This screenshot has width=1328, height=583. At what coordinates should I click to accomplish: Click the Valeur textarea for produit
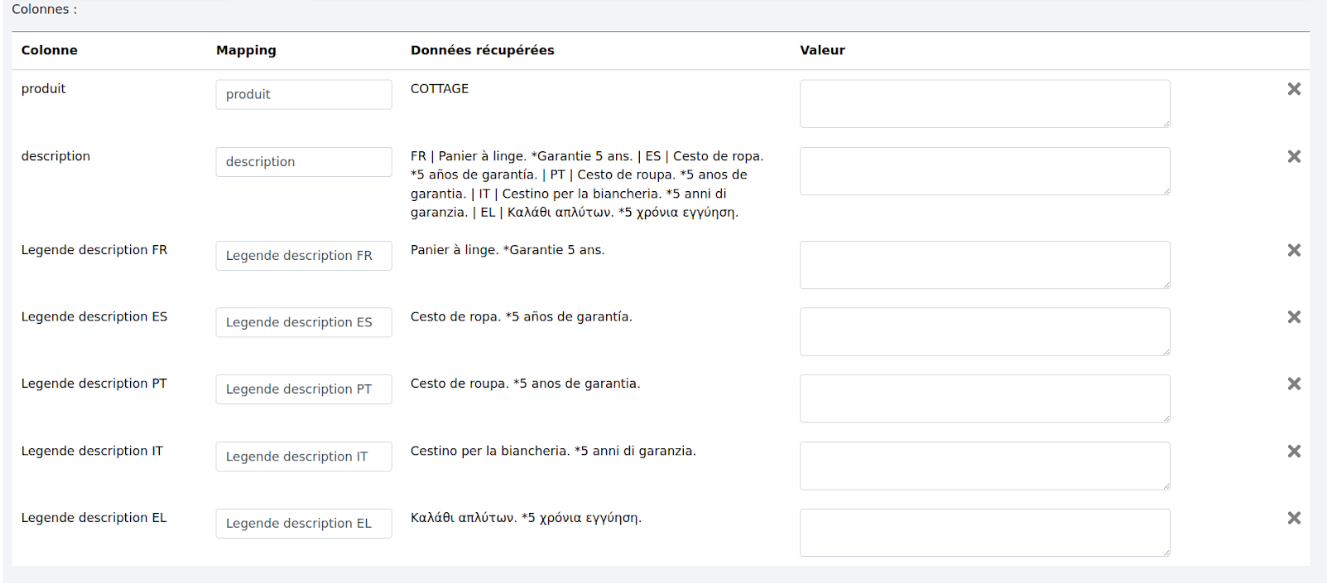[x=984, y=104]
